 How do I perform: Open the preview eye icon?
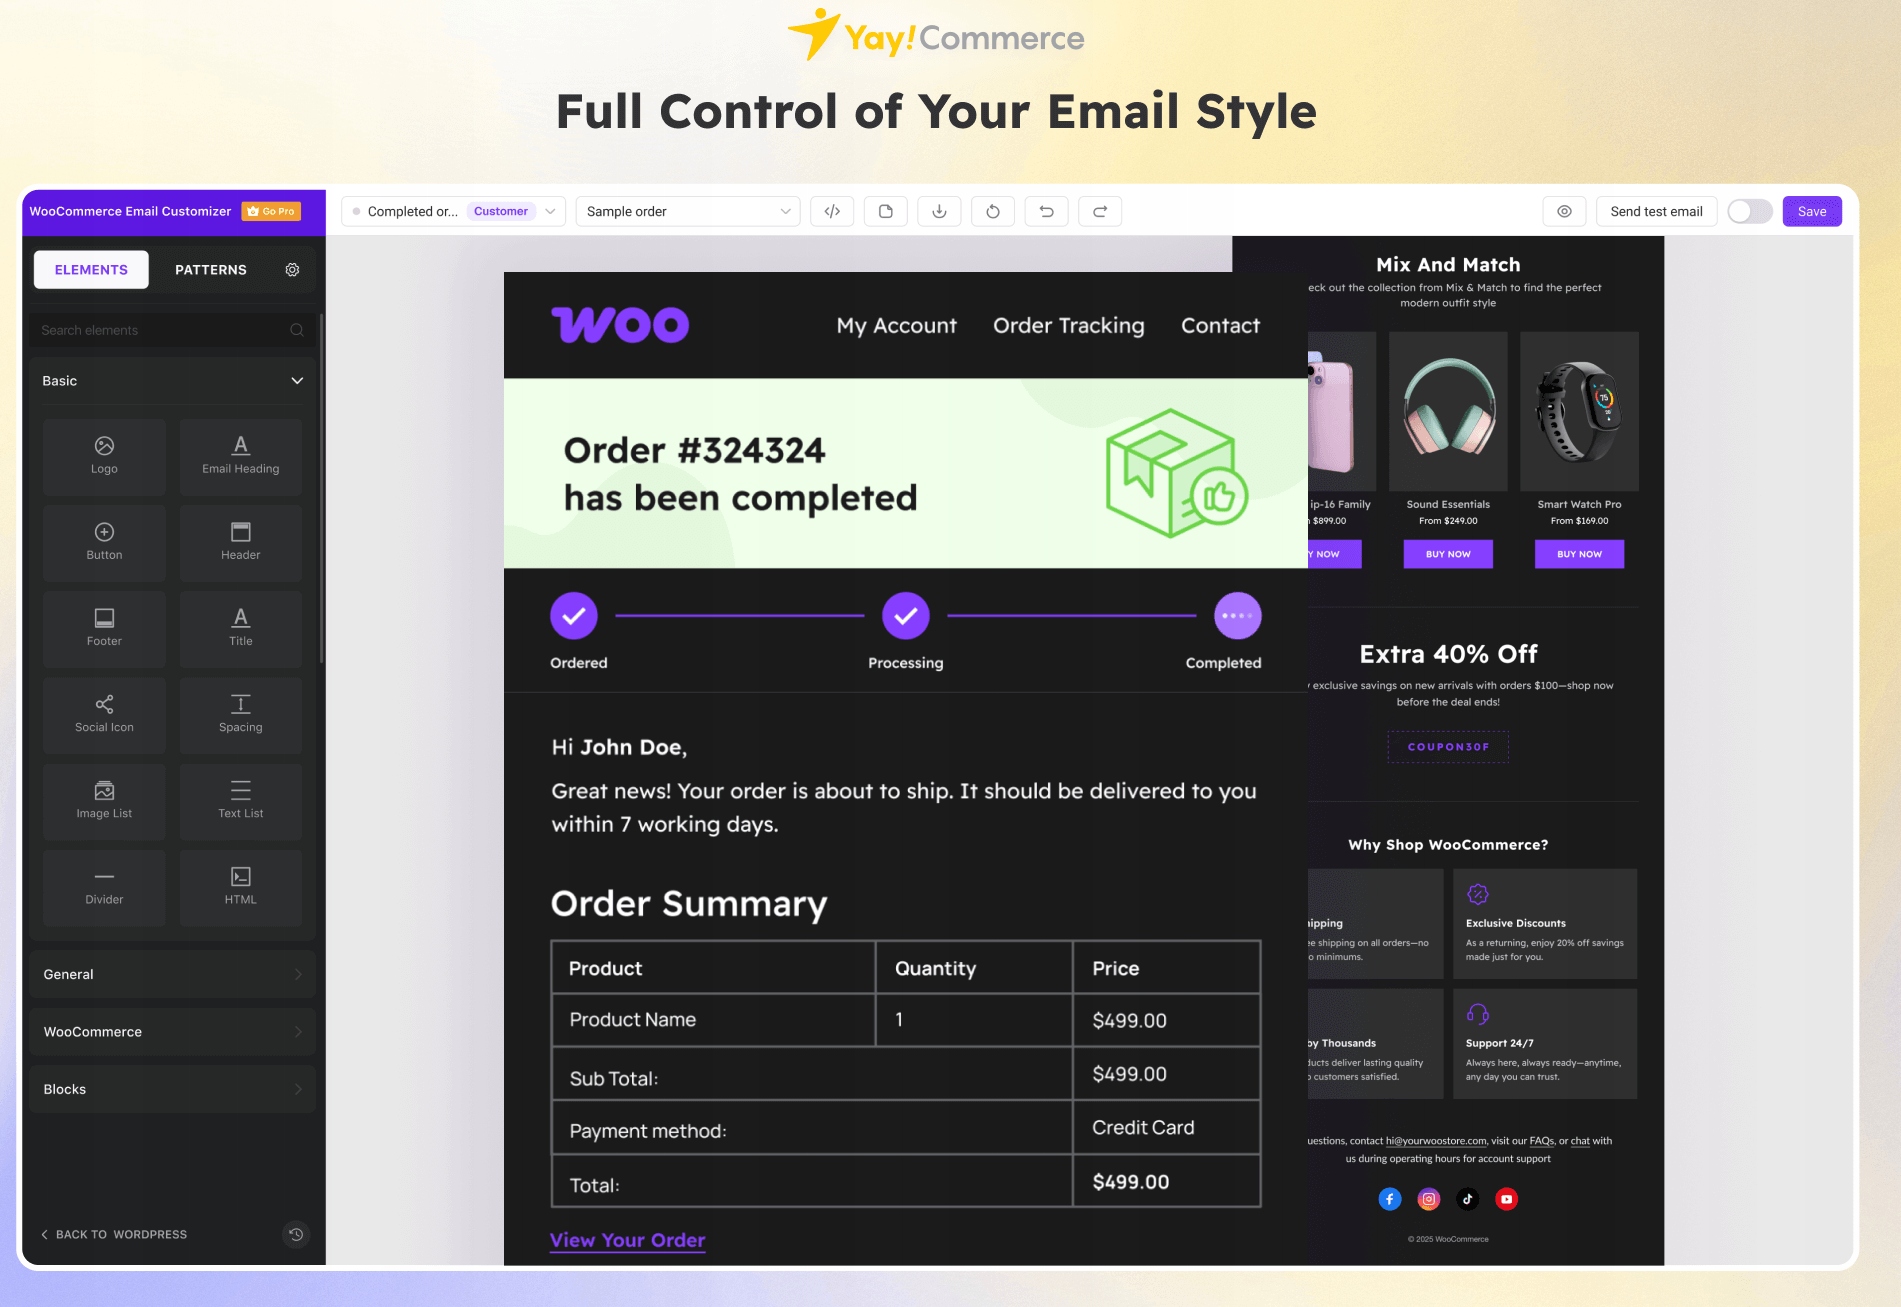click(1564, 211)
